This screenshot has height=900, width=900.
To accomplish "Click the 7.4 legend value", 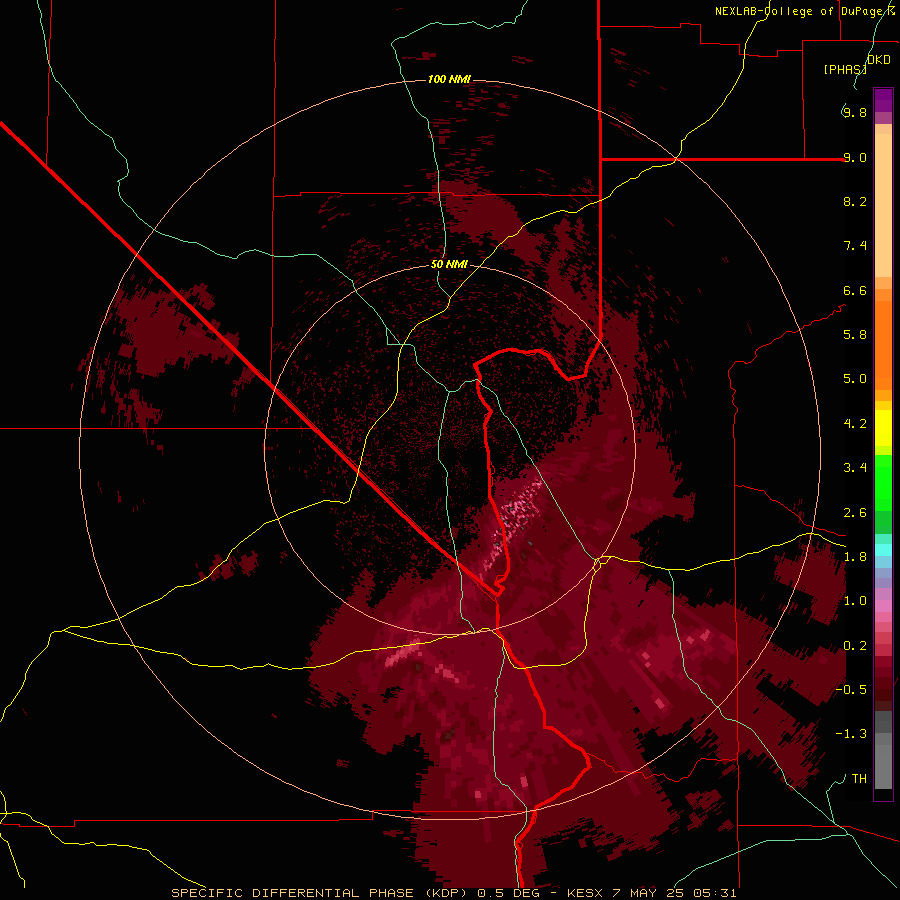I will pos(855,246).
